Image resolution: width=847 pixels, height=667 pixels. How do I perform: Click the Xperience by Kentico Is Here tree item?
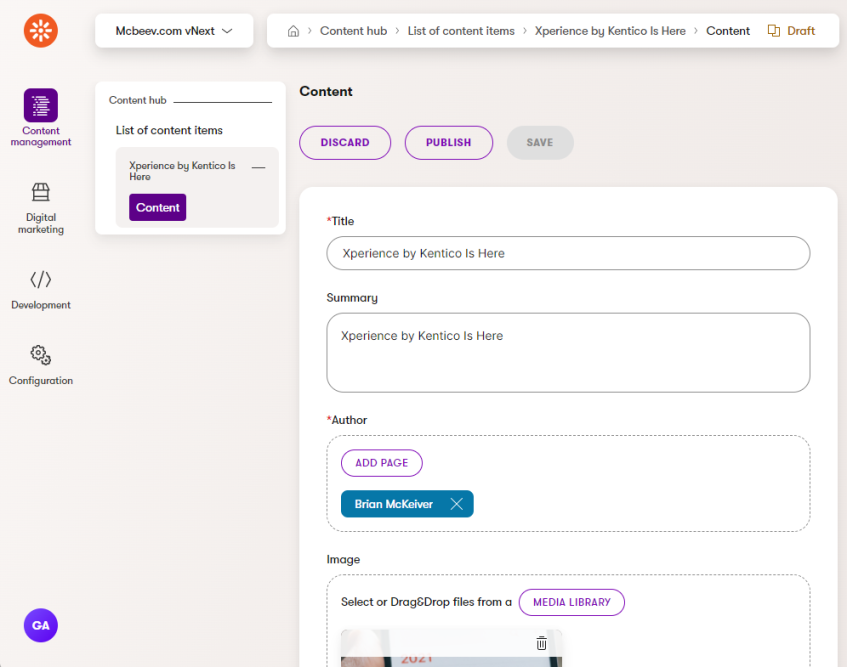(182, 171)
